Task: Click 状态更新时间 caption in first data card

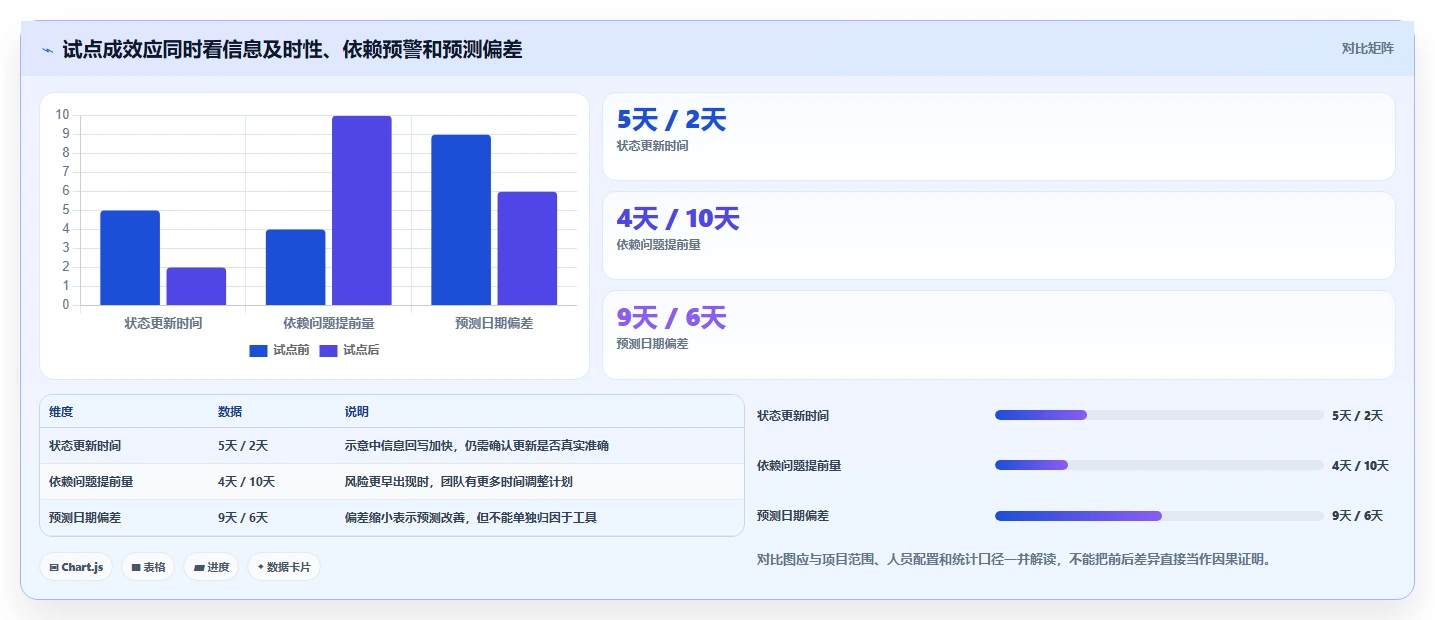Action: [652, 146]
